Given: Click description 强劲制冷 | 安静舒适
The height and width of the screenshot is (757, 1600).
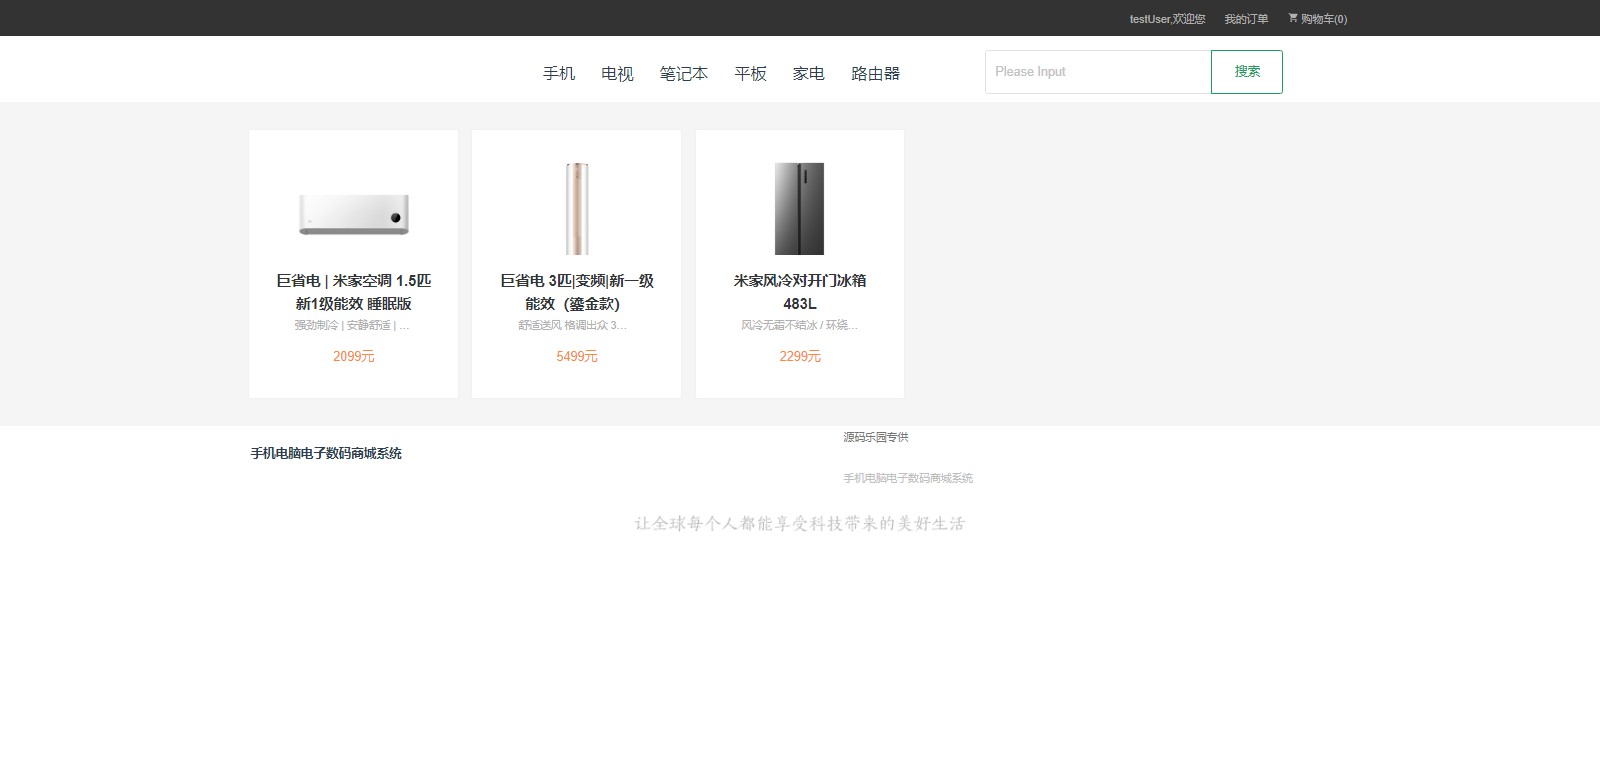Looking at the screenshot, I should (x=352, y=325).
